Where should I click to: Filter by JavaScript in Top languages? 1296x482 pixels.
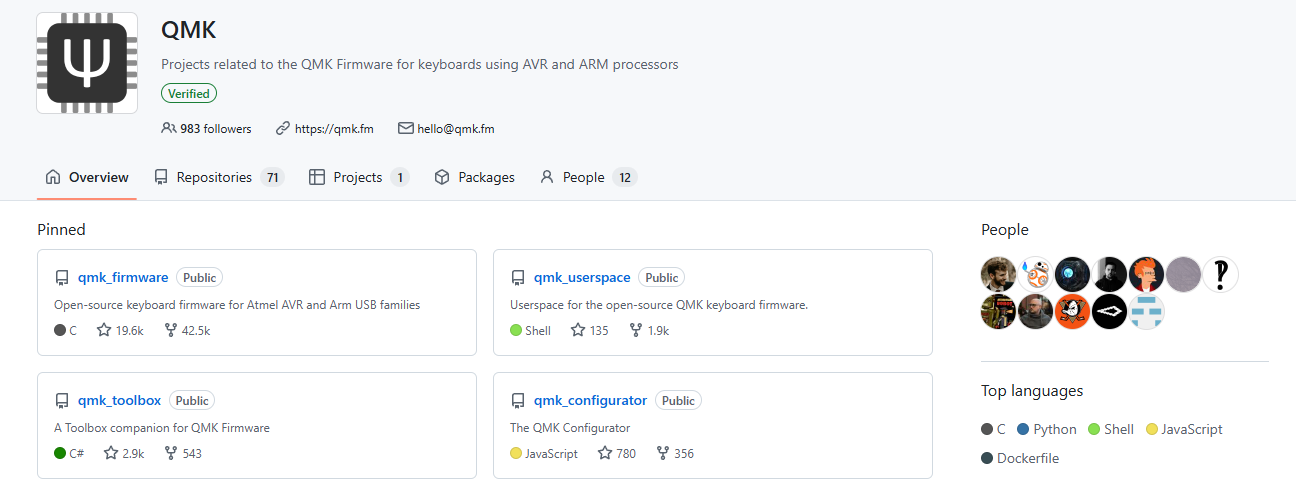(x=1184, y=429)
